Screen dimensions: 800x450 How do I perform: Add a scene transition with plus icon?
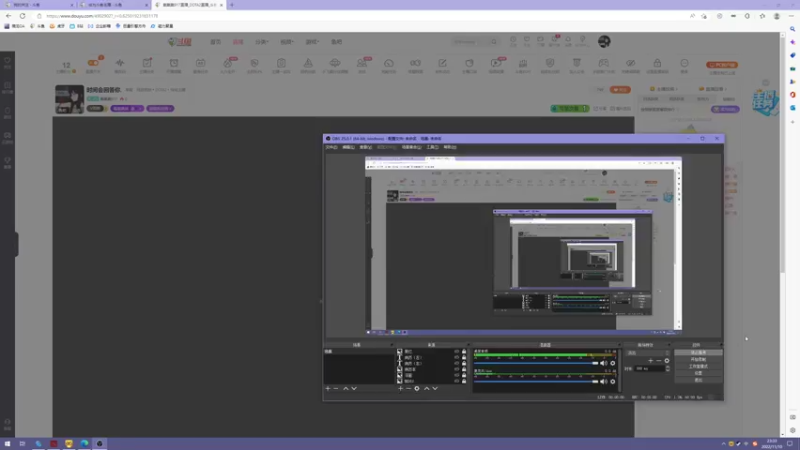pos(651,361)
